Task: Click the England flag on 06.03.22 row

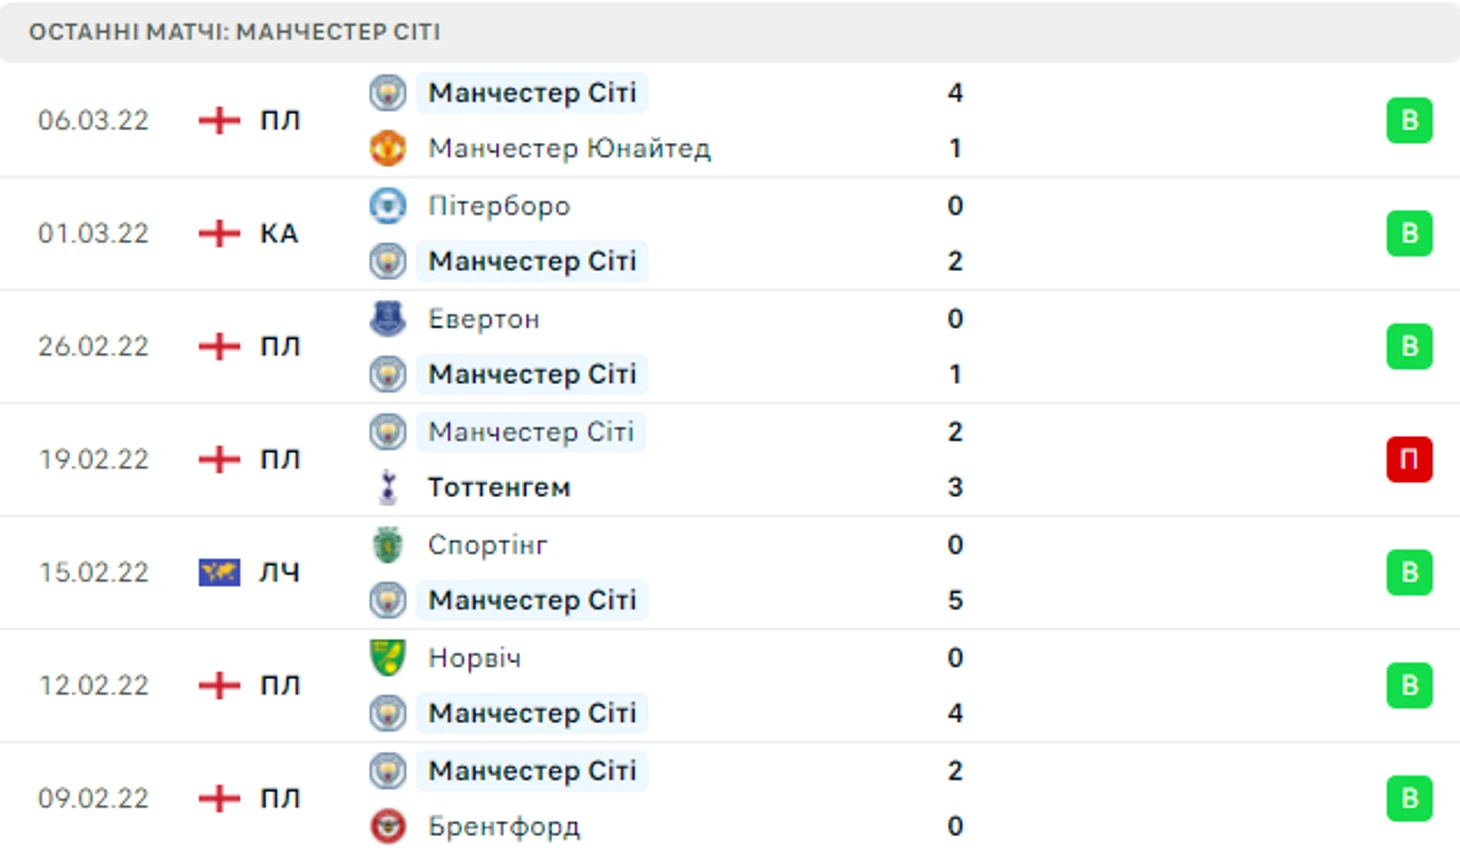Action: click(x=219, y=120)
